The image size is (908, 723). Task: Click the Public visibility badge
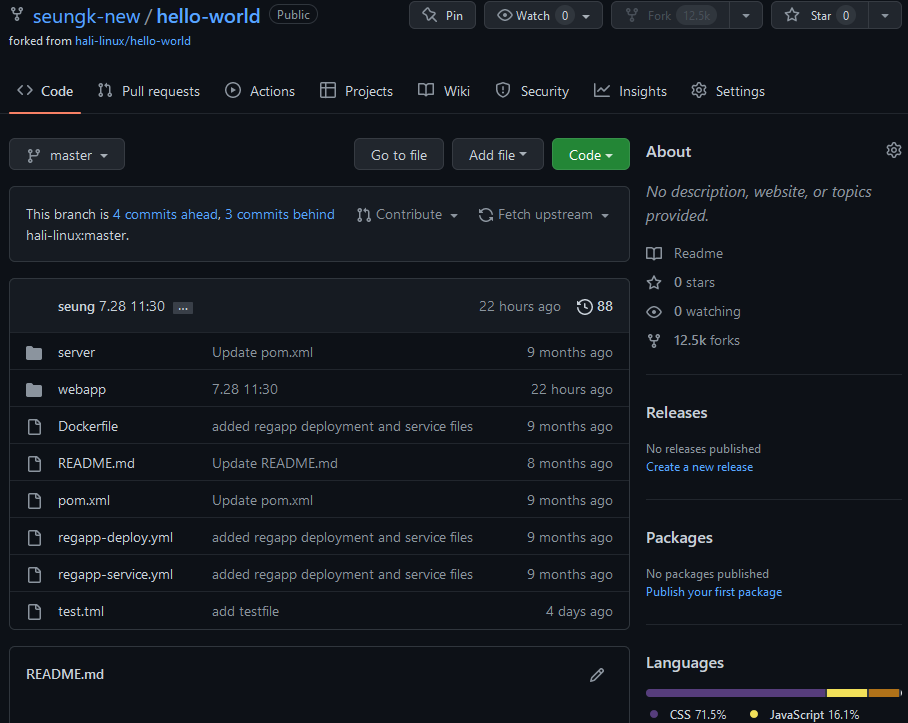[x=293, y=14]
